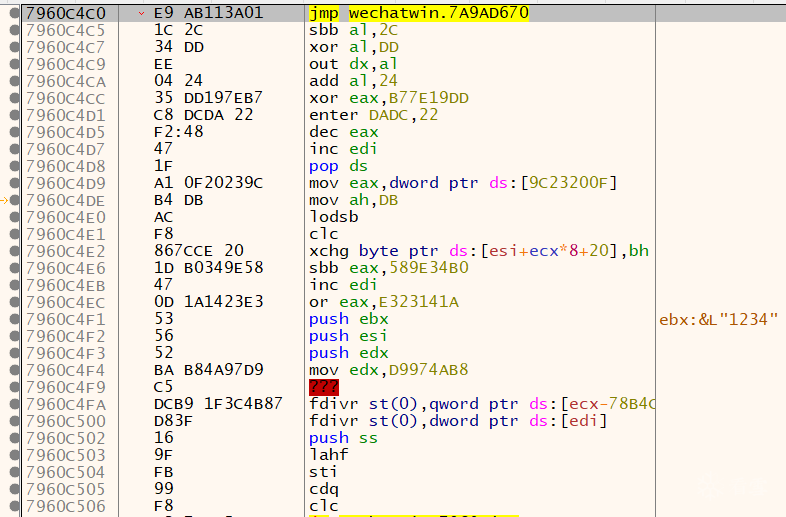Click the push esi instruction
Image resolution: width=786 pixels, height=517 pixels.
348,336
